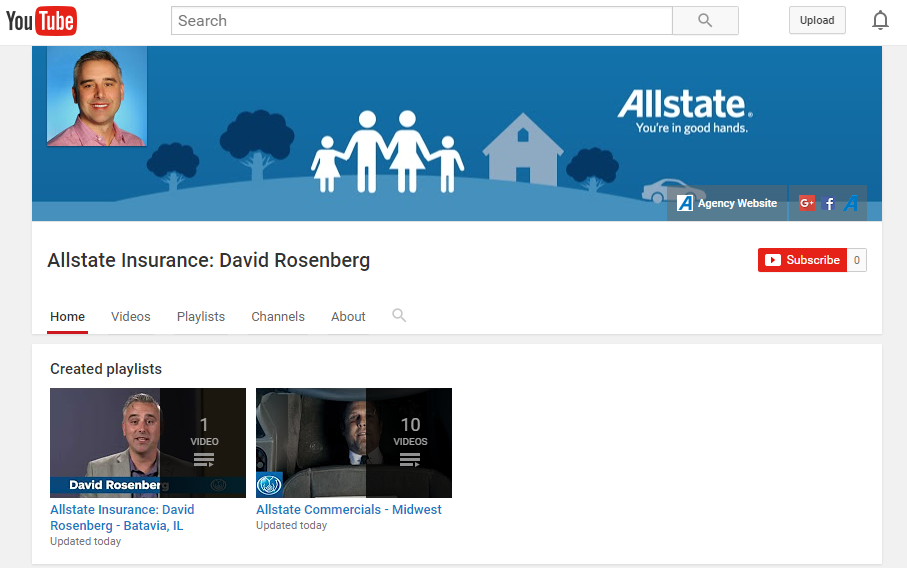Switch to the Videos tab
The height and width of the screenshot is (568, 907).
point(131,316)
